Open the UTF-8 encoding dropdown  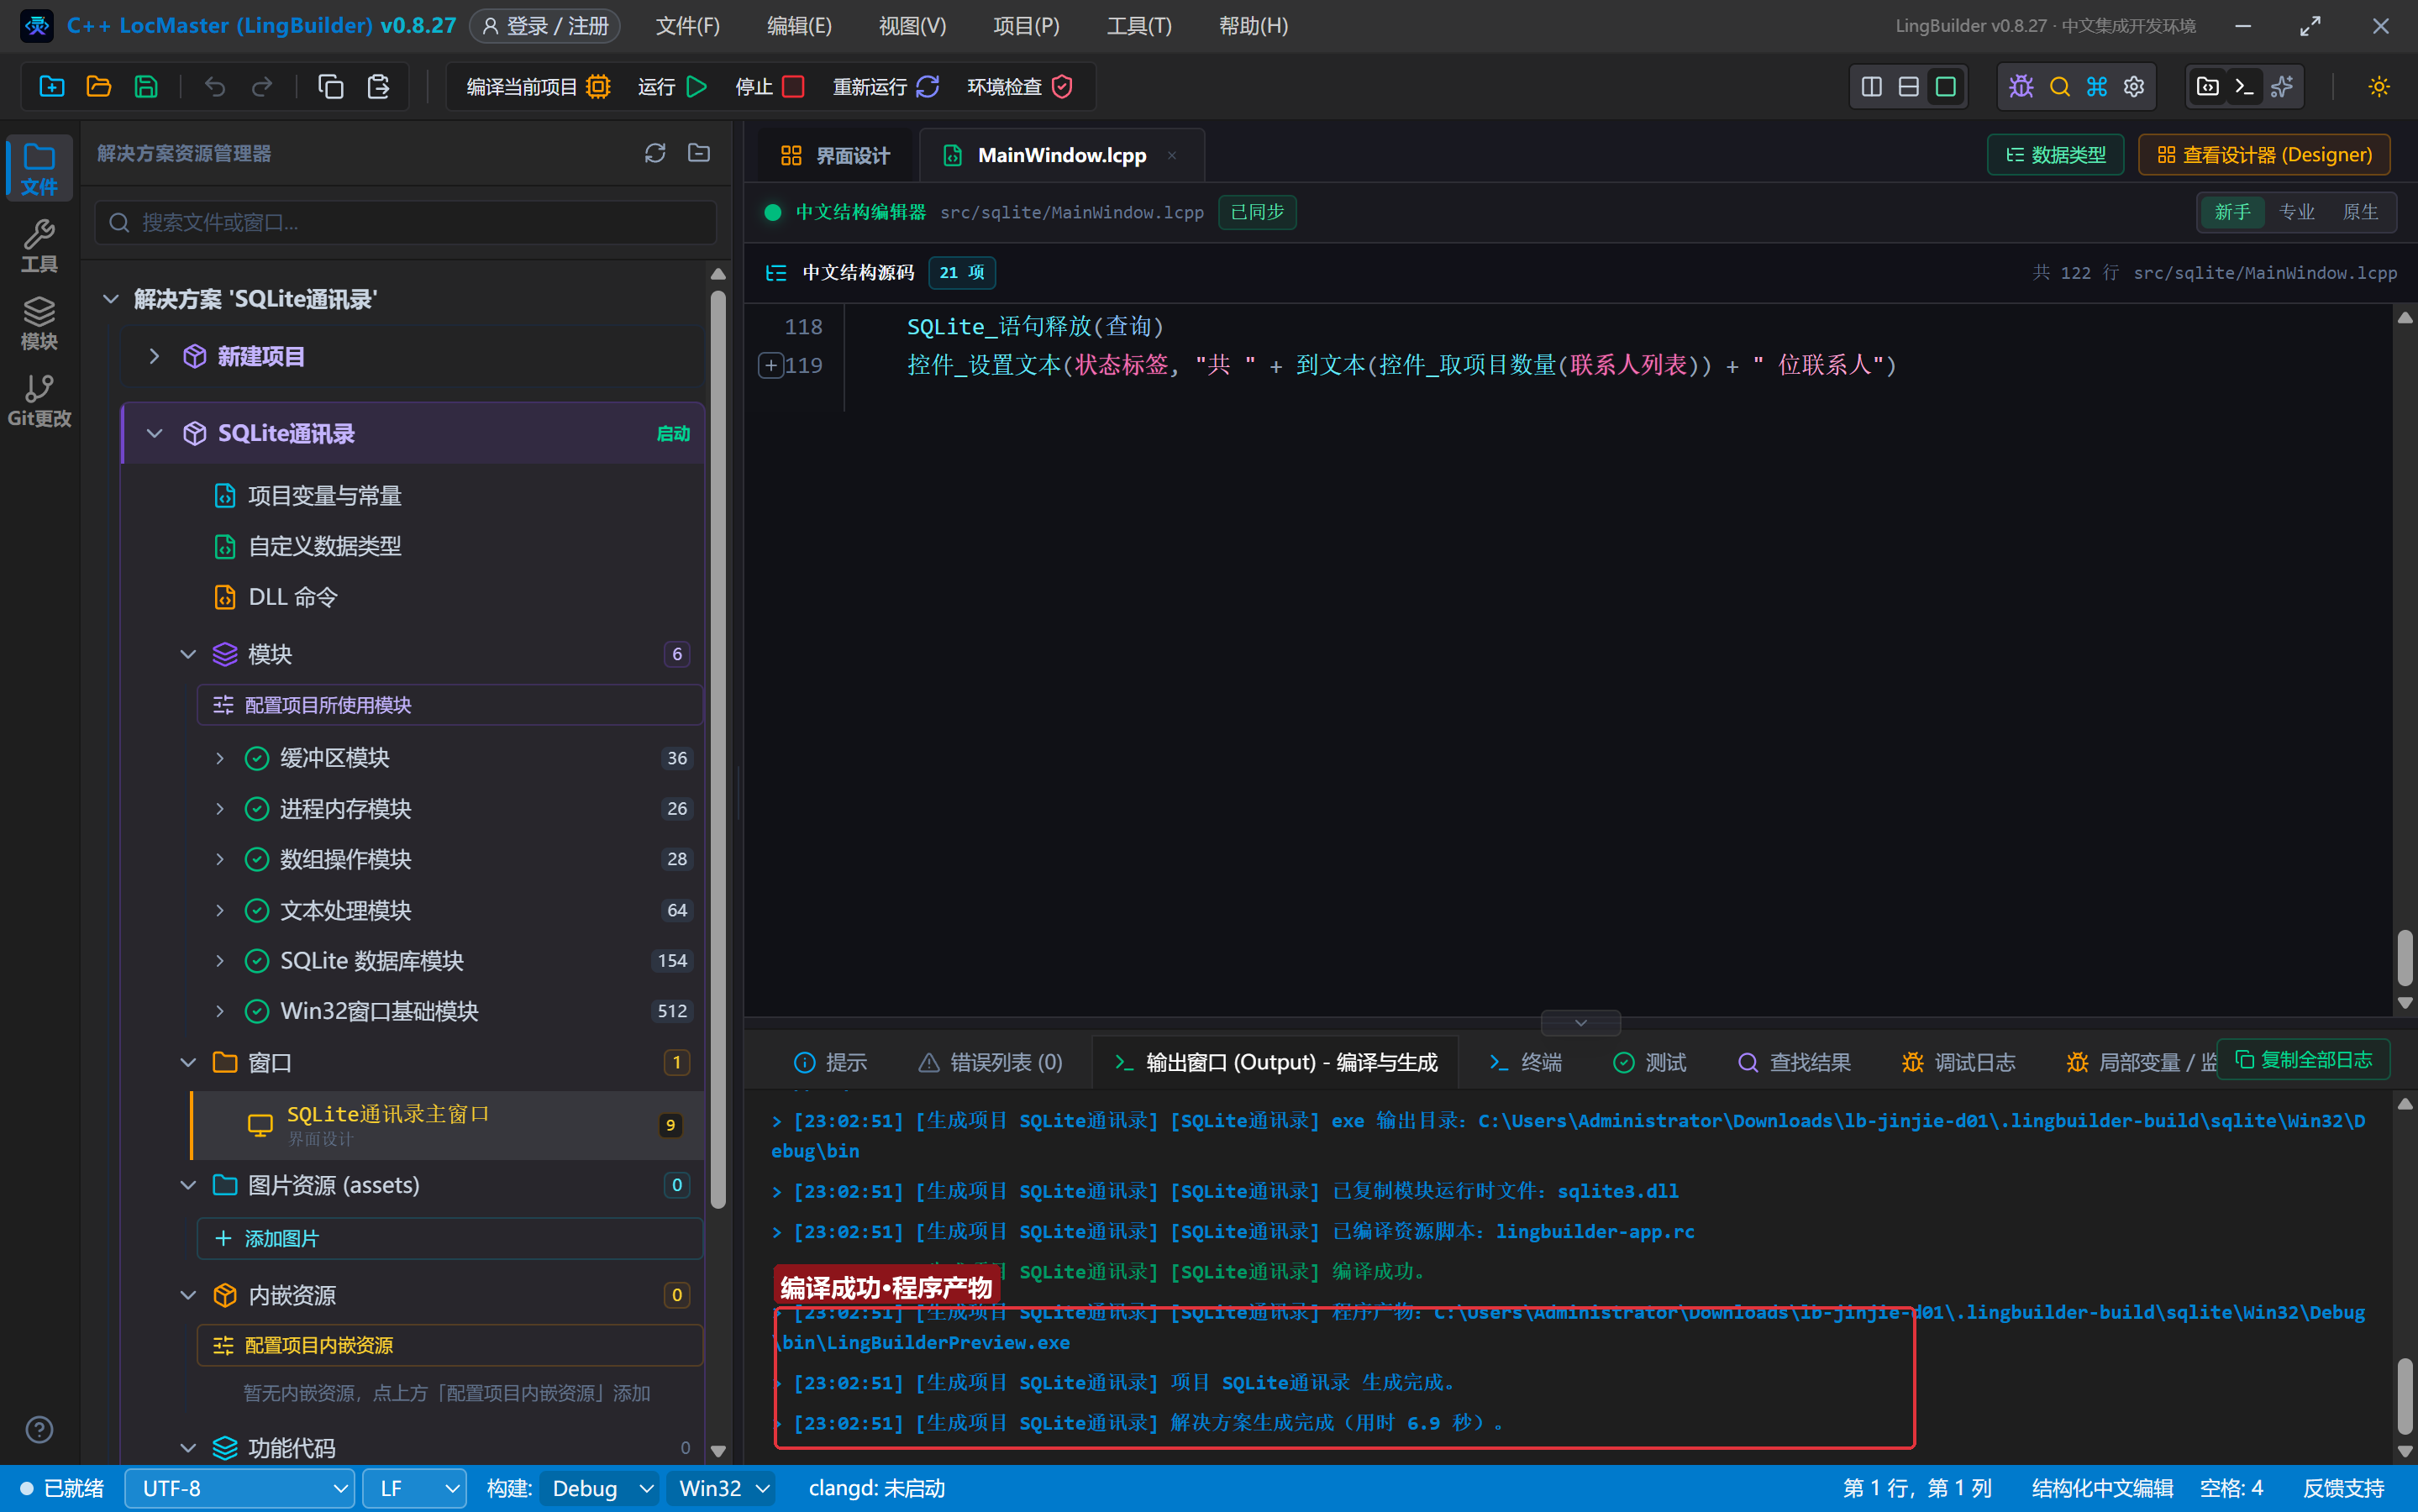[x=240, y=1488]
